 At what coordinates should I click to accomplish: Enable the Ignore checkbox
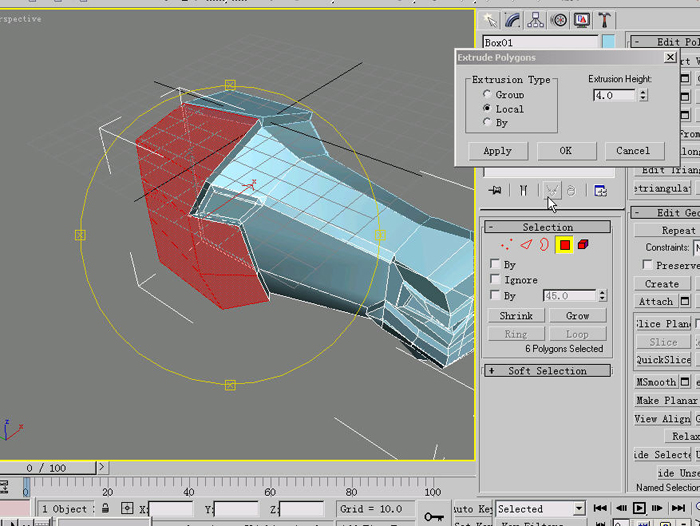[x=495, y=279]
